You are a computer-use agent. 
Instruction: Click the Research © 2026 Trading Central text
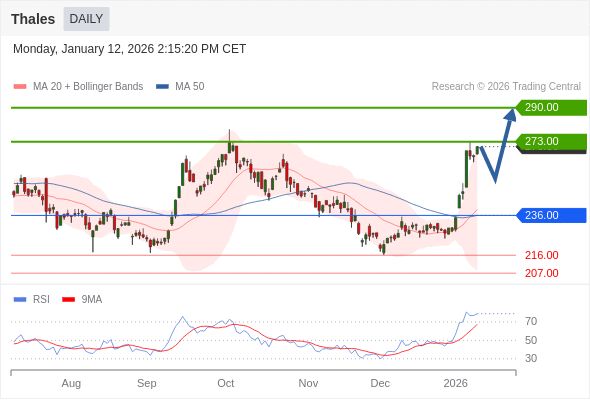506,87
